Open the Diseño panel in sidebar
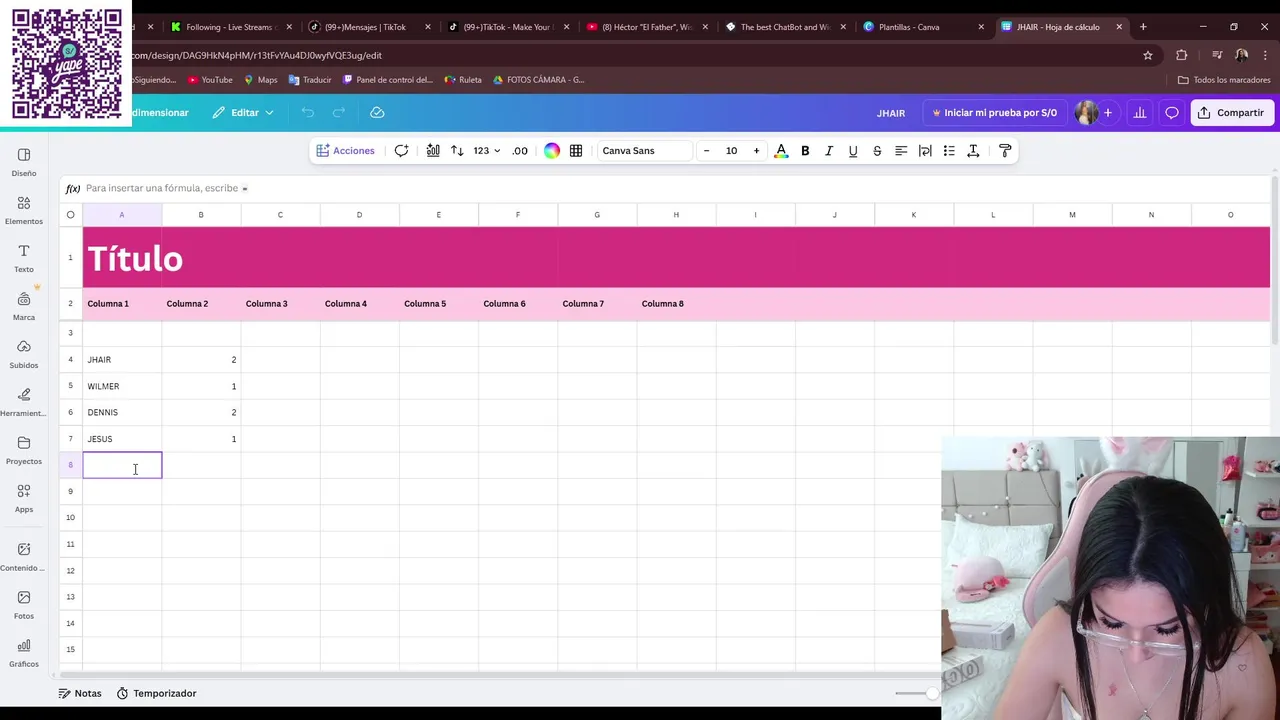Screen dimensions: 1280x720 (24, 162)
